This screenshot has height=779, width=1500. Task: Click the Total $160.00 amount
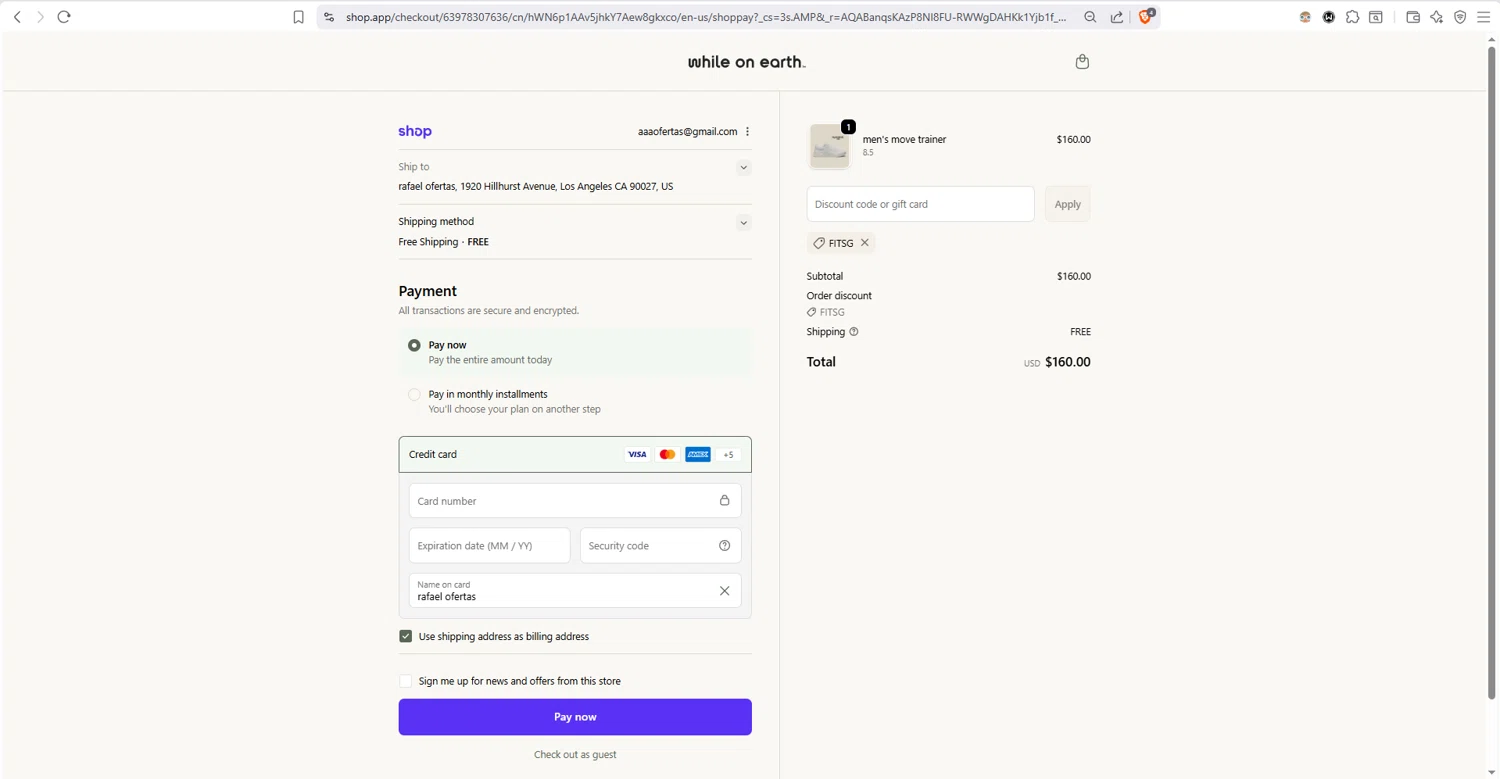pyautogui.click(x=1067, y=363)
